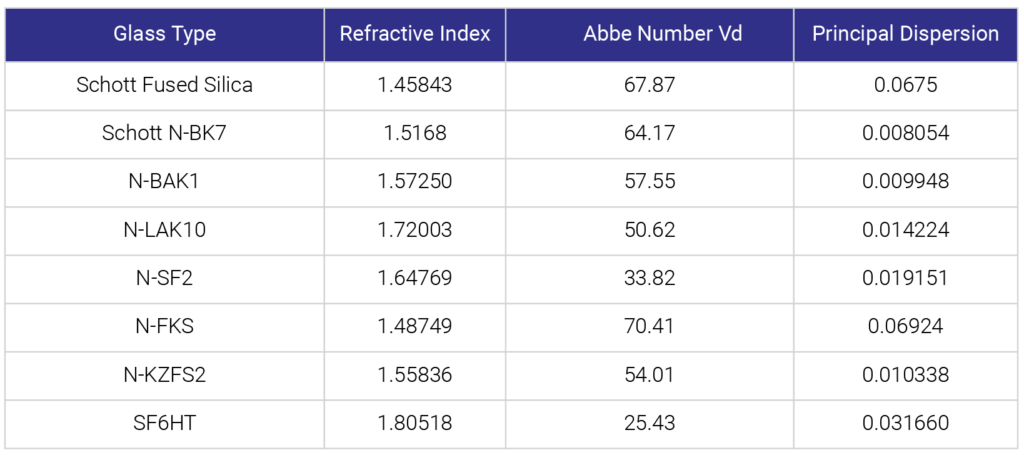Select principal dispersion value 0.014224
This screenshot has width=1024, height=455.
click(x=905, y=230)
